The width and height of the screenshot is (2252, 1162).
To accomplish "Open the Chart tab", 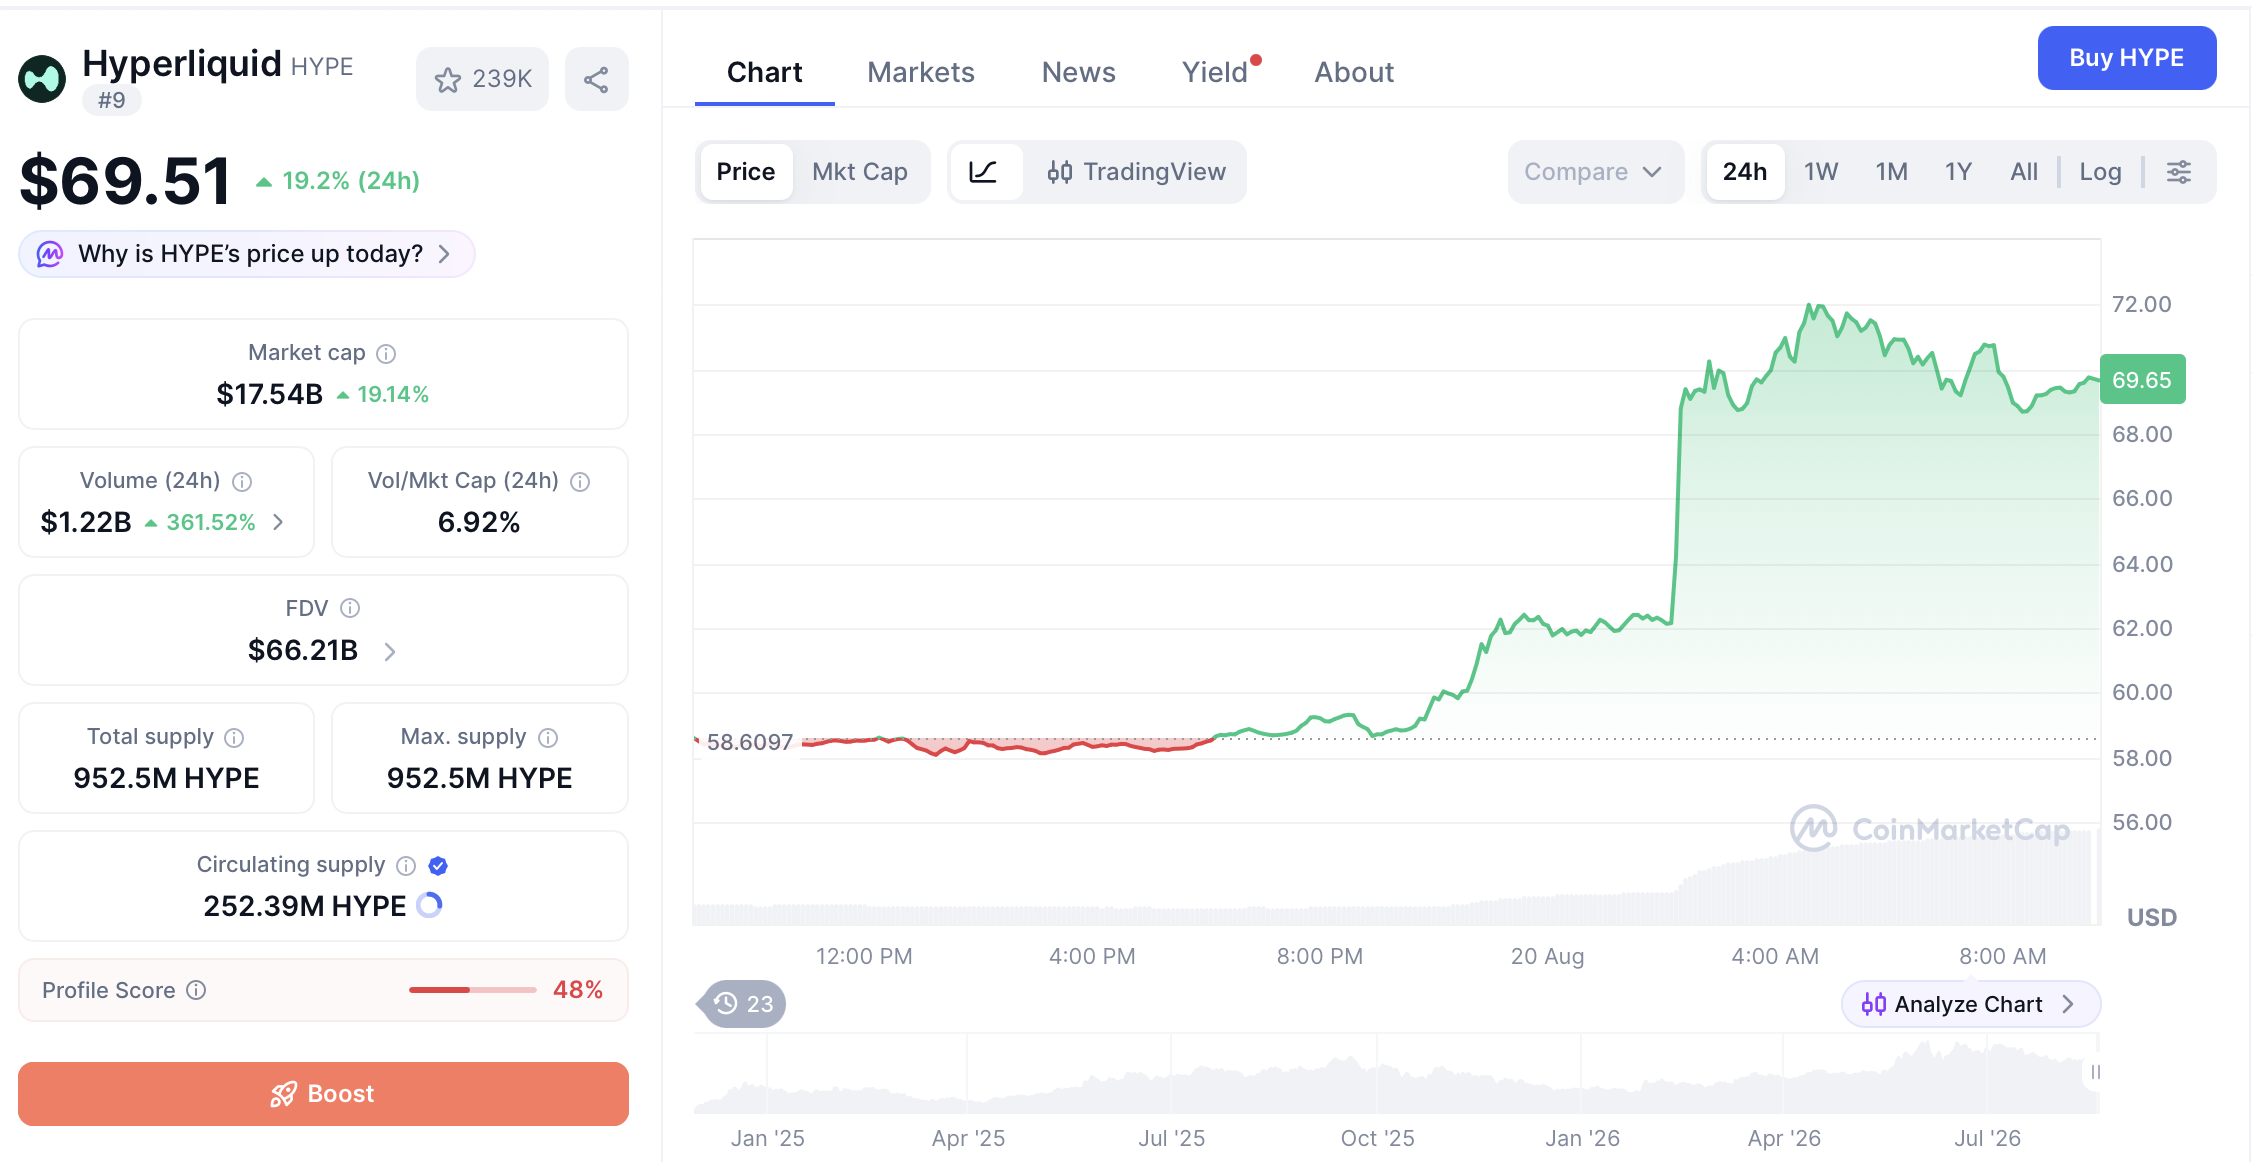I will point(764,72).
